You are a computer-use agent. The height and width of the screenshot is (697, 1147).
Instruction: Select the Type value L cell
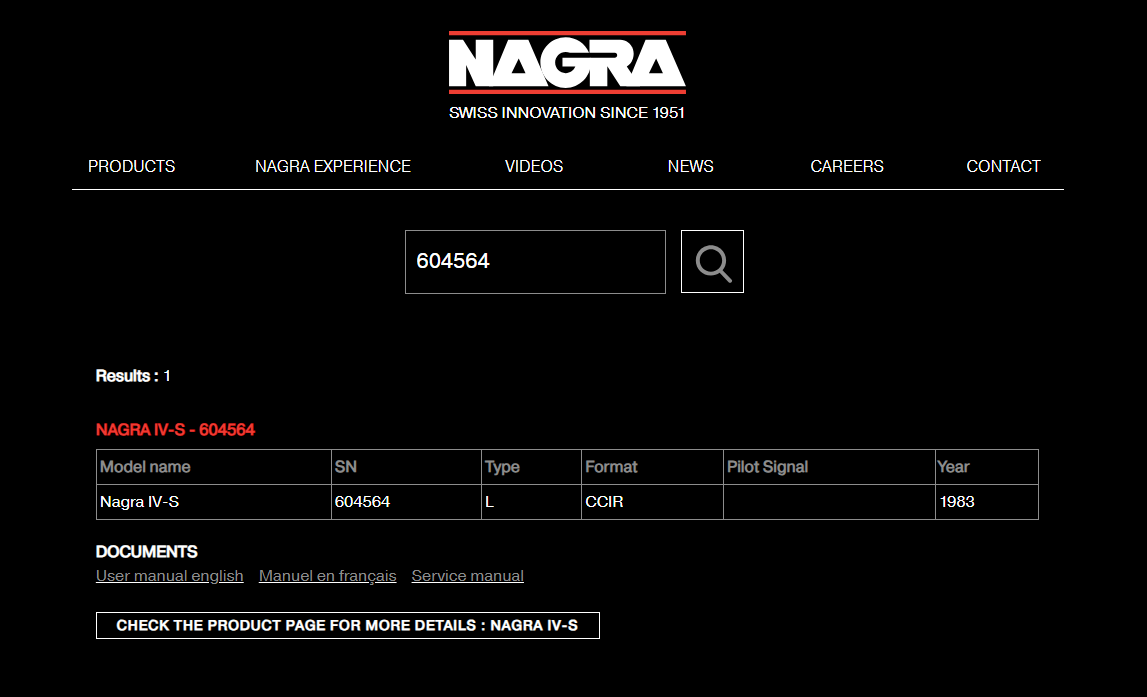pos(532,502)
